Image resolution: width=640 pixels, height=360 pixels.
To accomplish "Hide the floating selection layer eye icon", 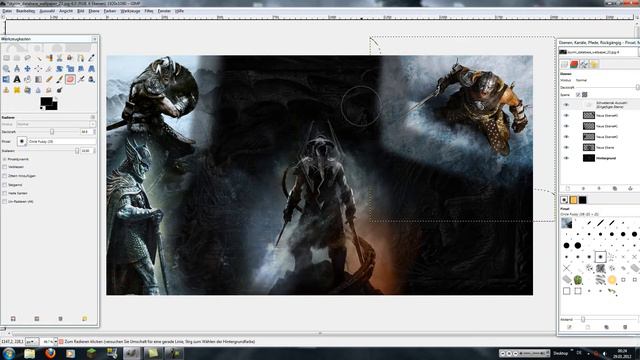I will coord(566,105).
